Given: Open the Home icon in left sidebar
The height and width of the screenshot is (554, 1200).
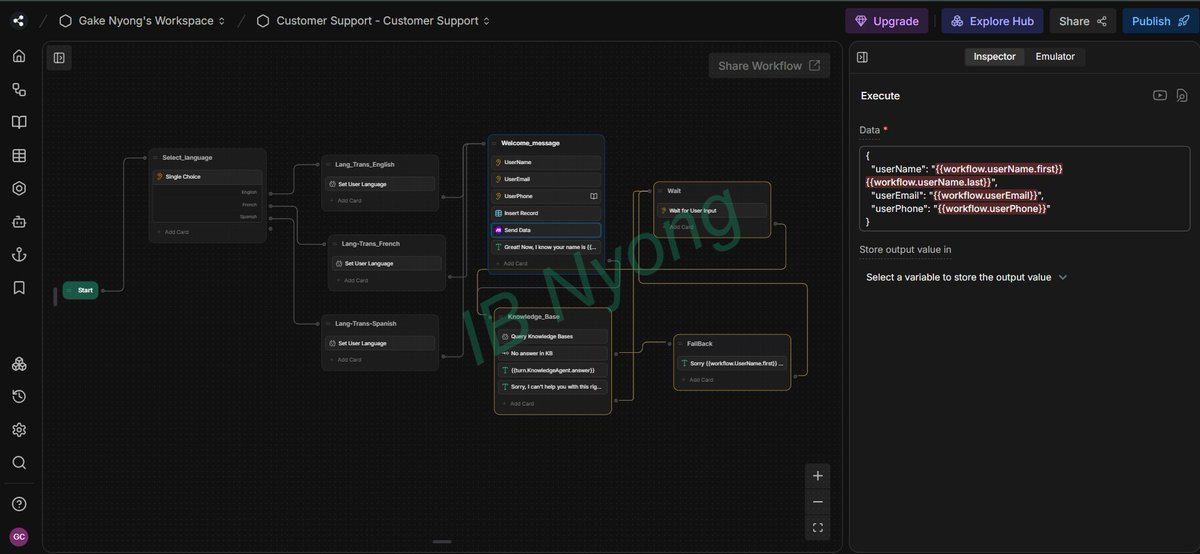Looking at the screenshot, I should click(x=19, y=56).
